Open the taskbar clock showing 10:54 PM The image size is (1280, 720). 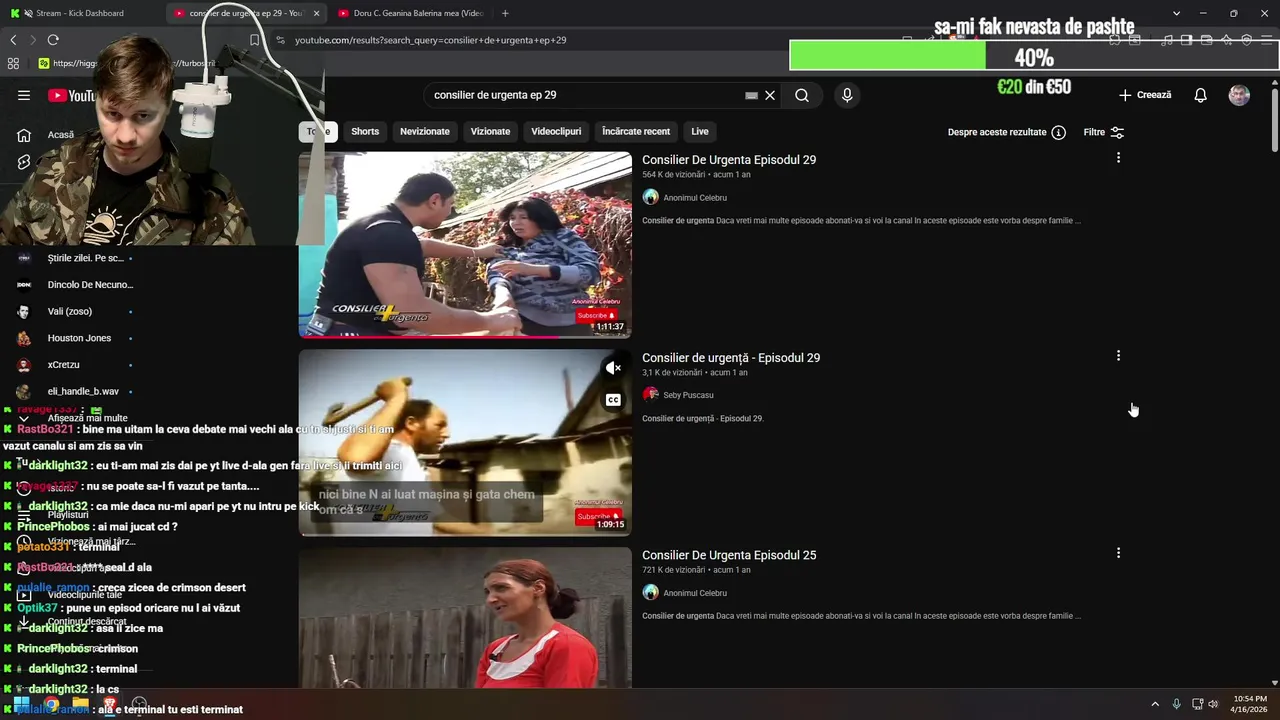click(x=1250, y=704)
